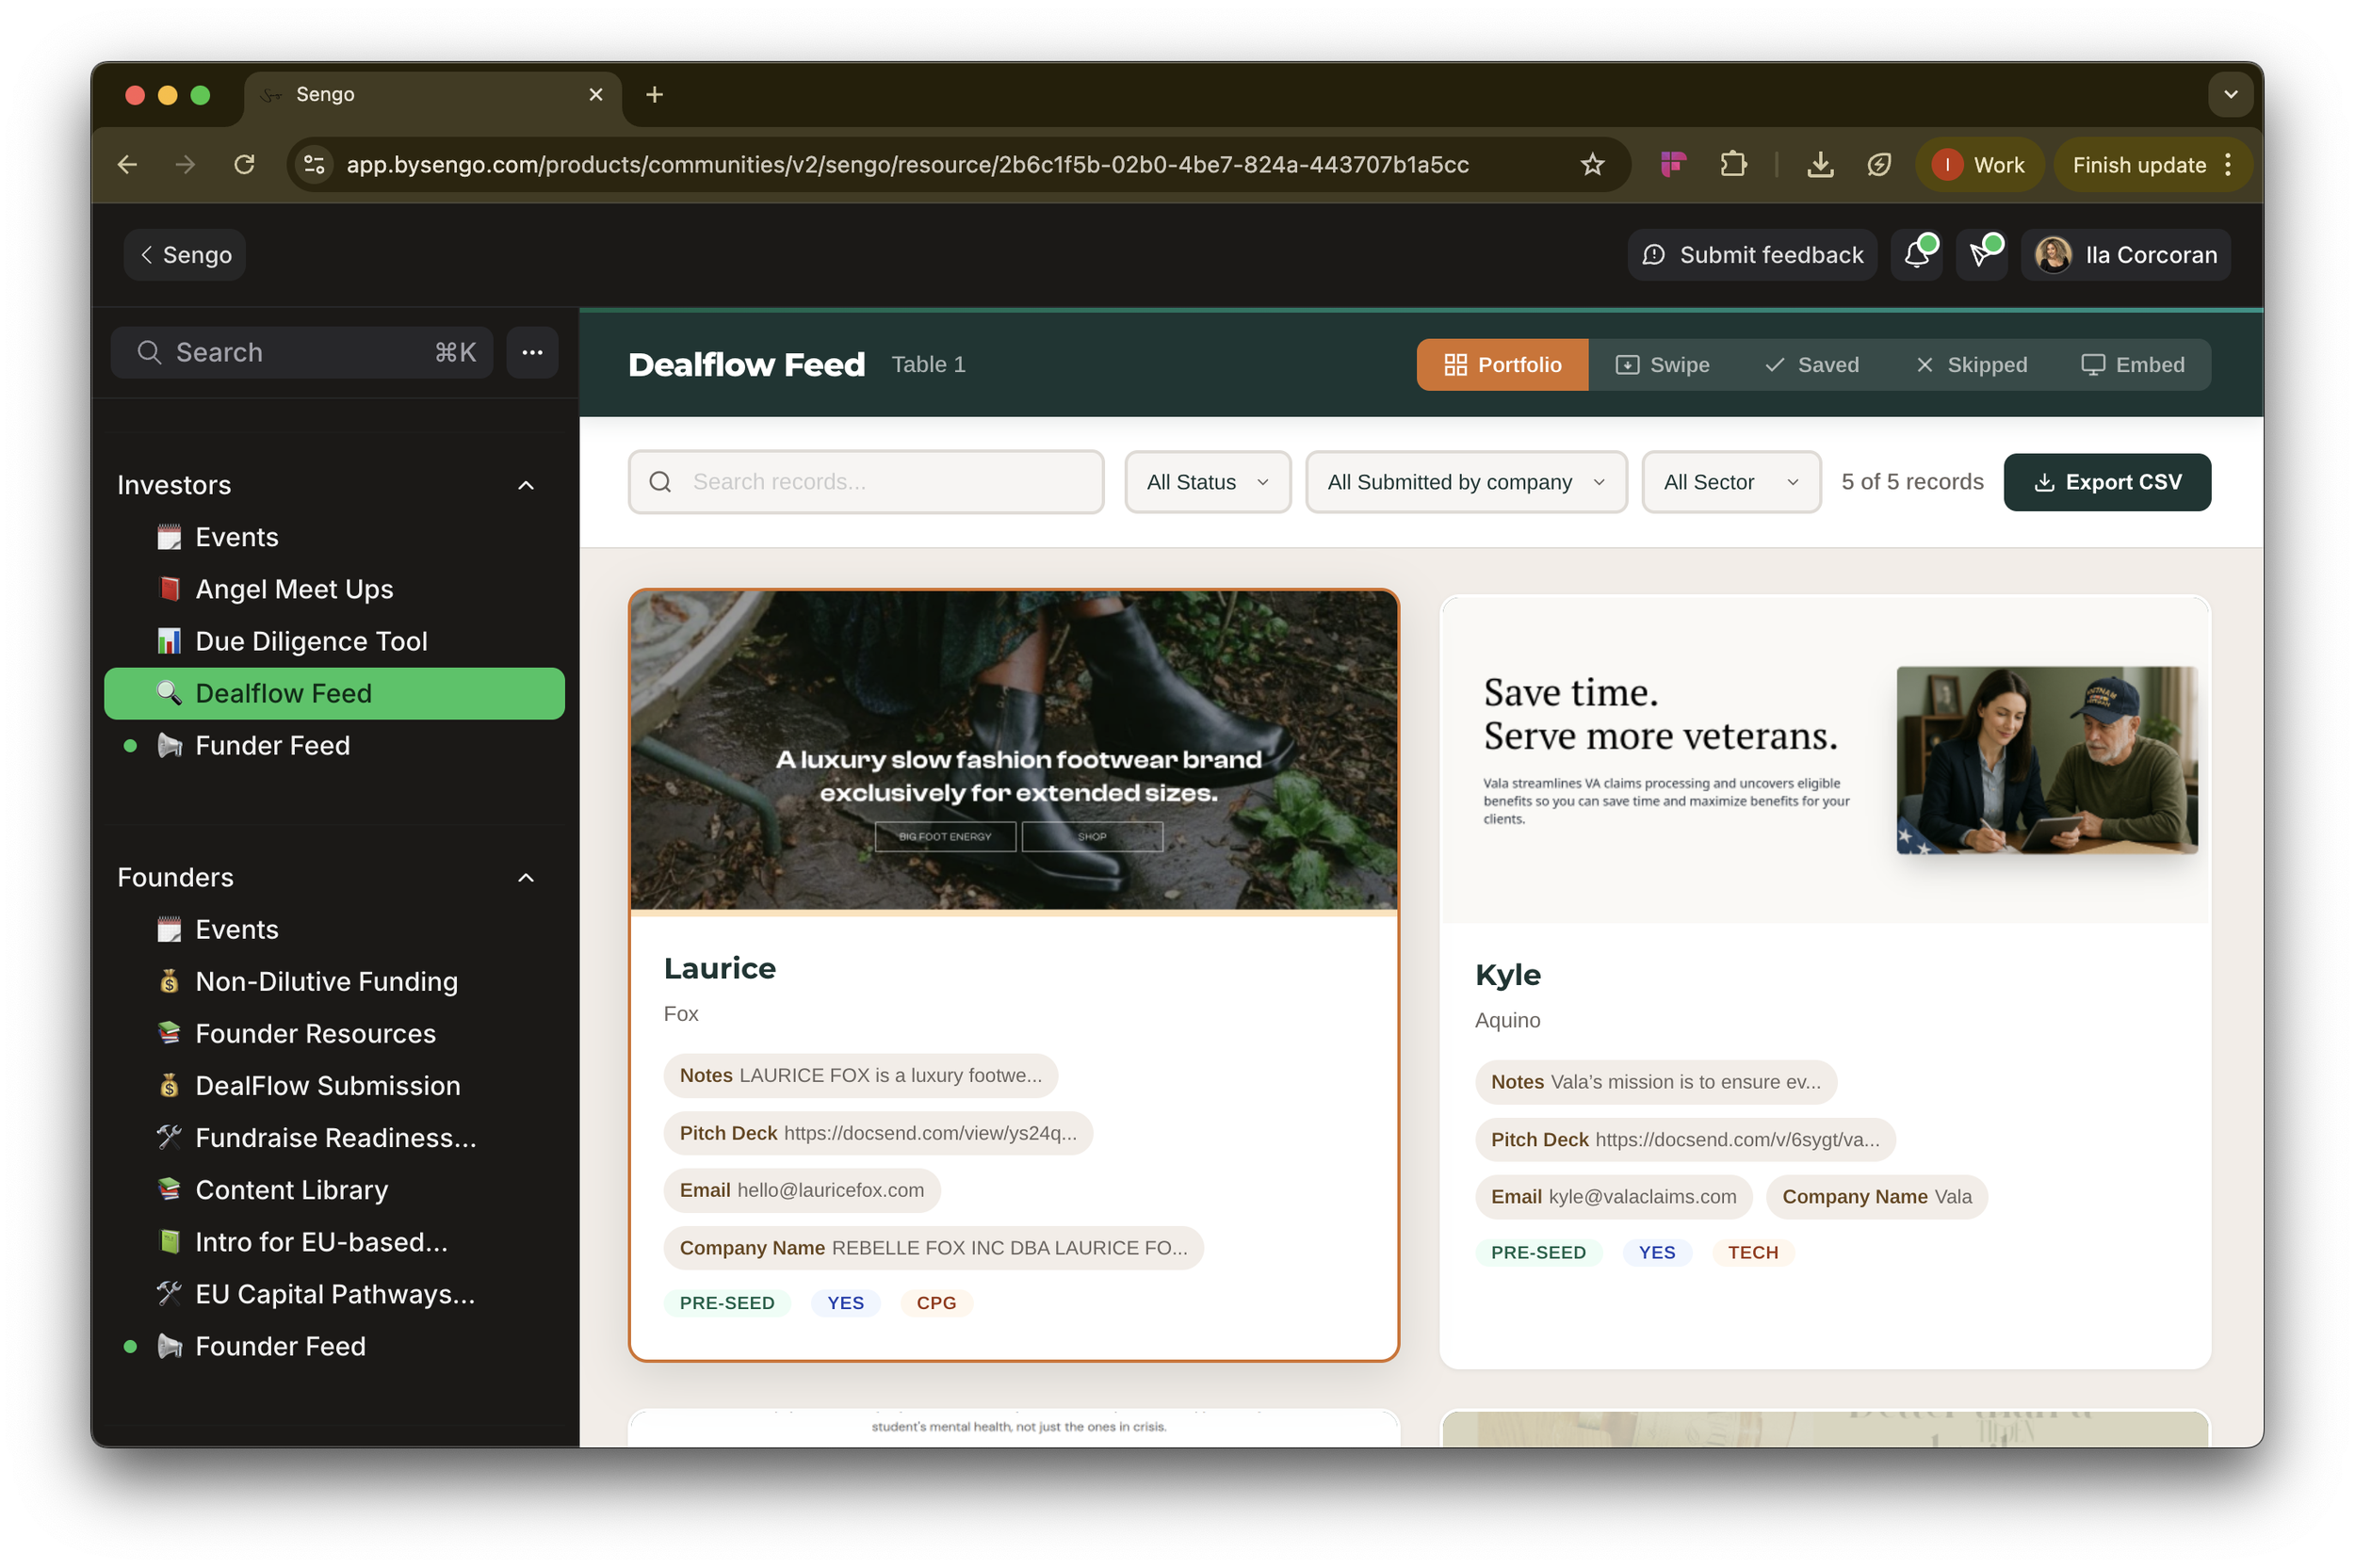
Task: Click the site info icon in address bar
Action: click(x=314, y=165)
